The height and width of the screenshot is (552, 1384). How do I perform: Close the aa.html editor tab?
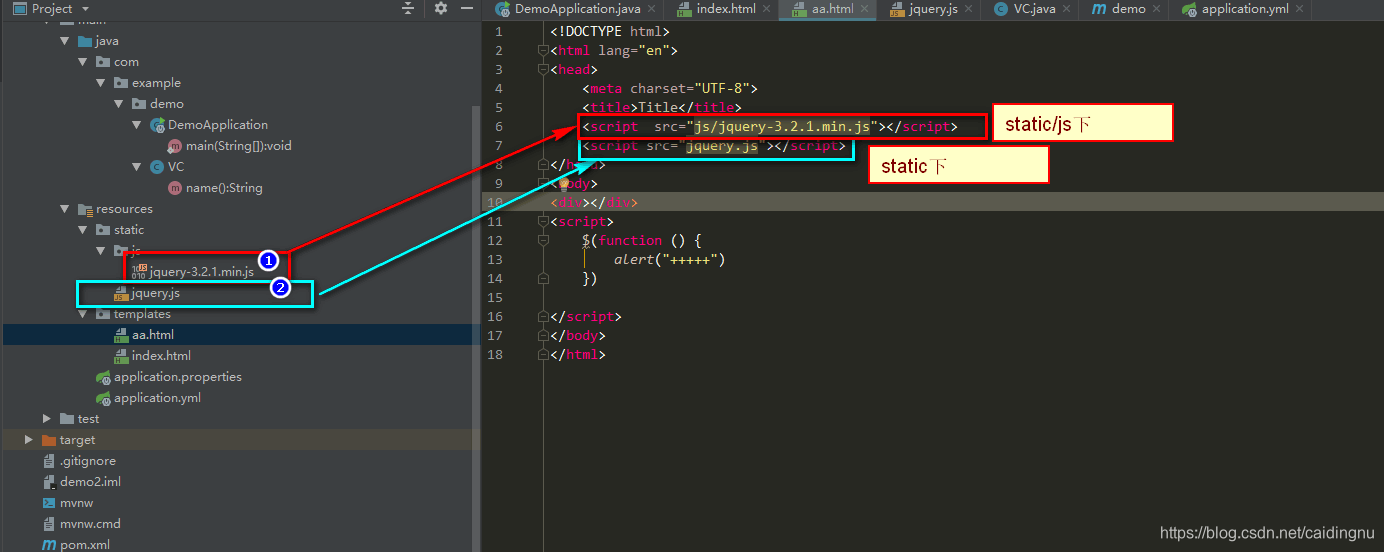pos(865,9)
